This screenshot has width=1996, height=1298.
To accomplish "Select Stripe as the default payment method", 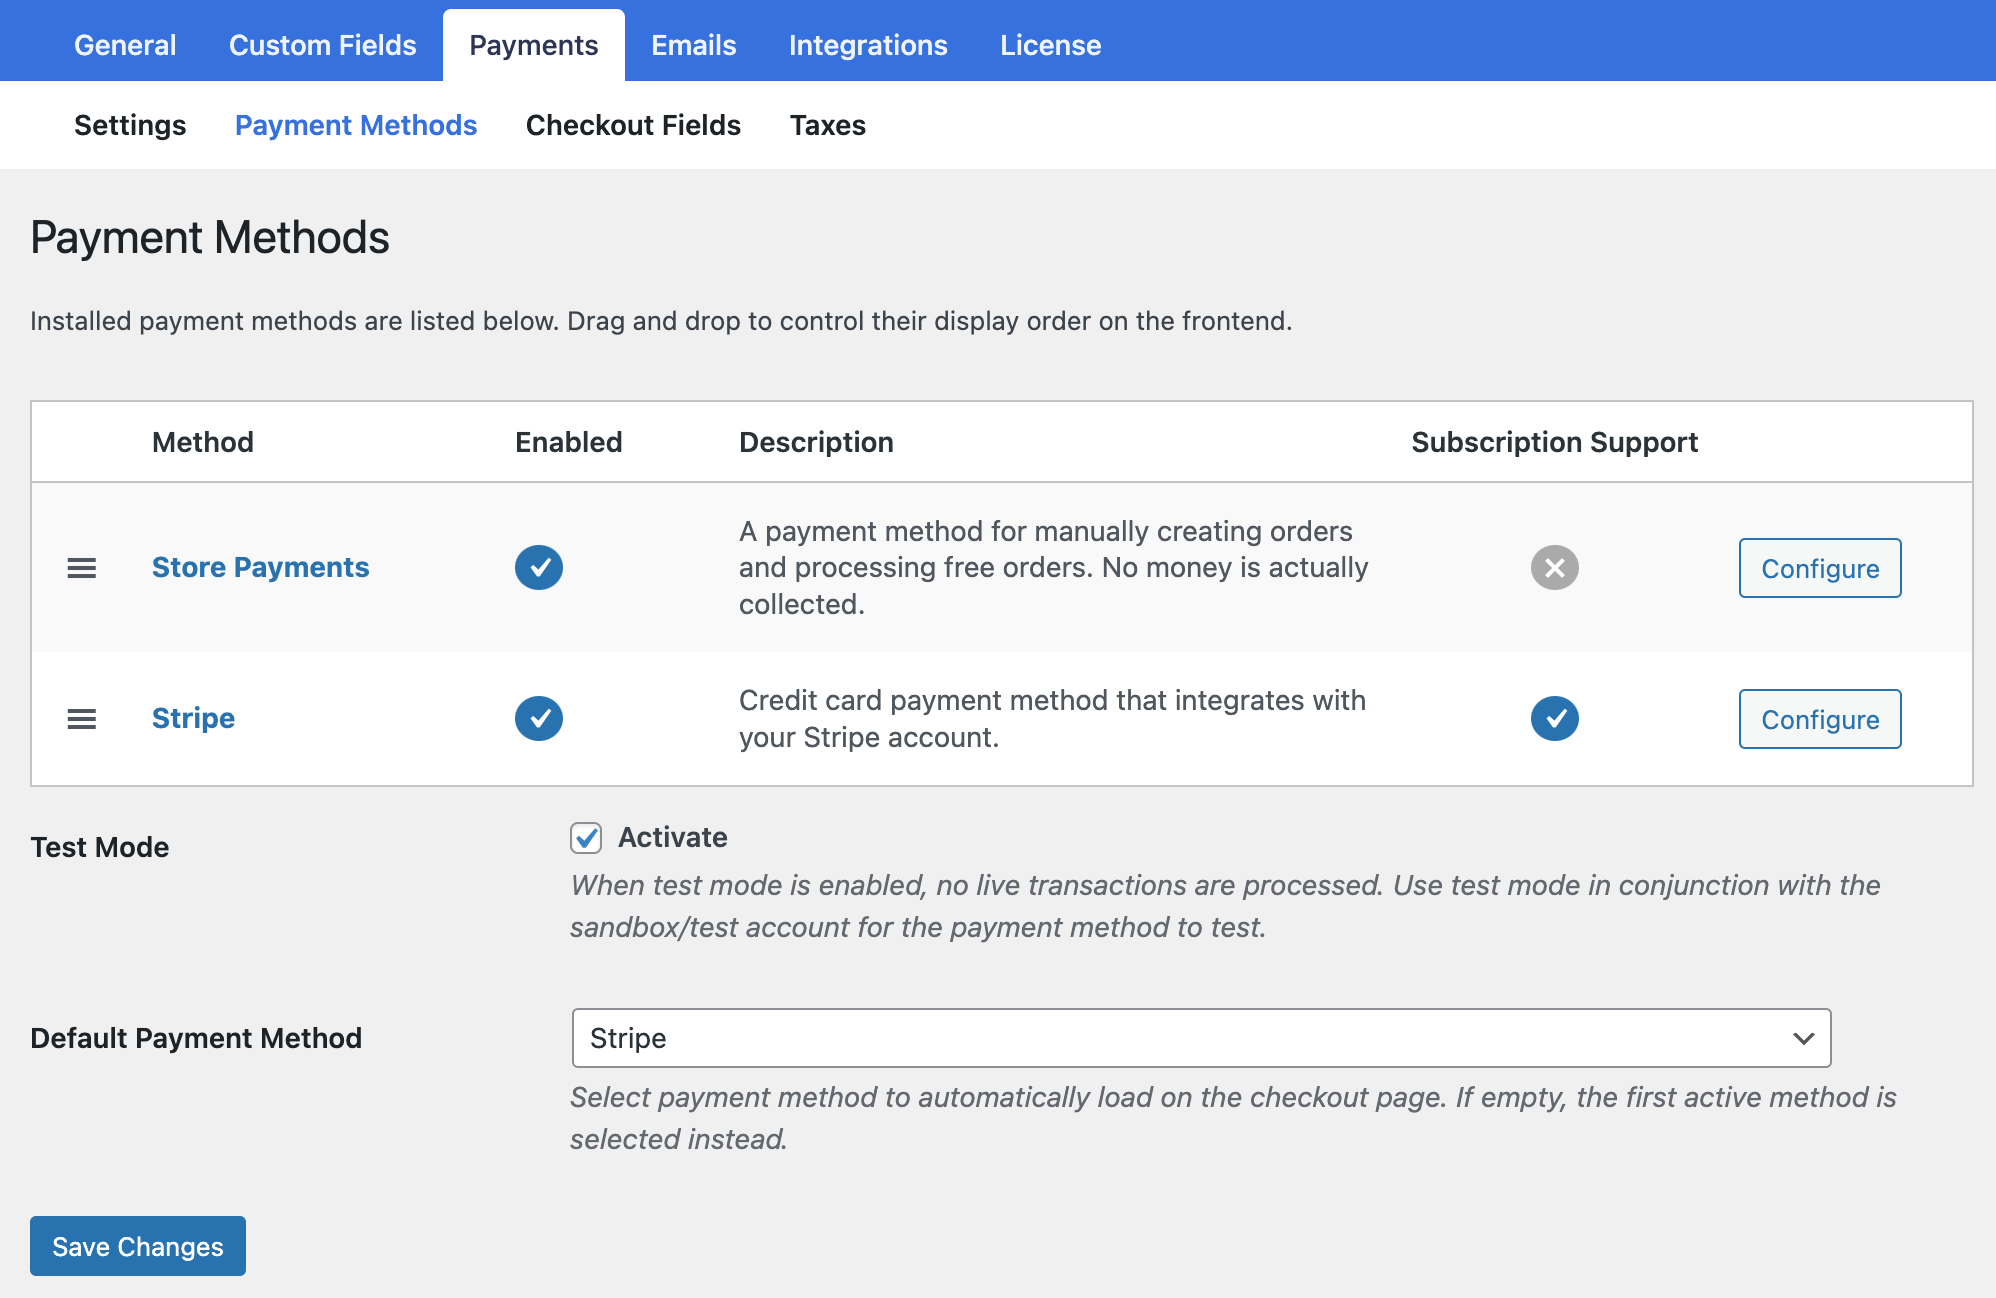I will click(1200, 1038).
